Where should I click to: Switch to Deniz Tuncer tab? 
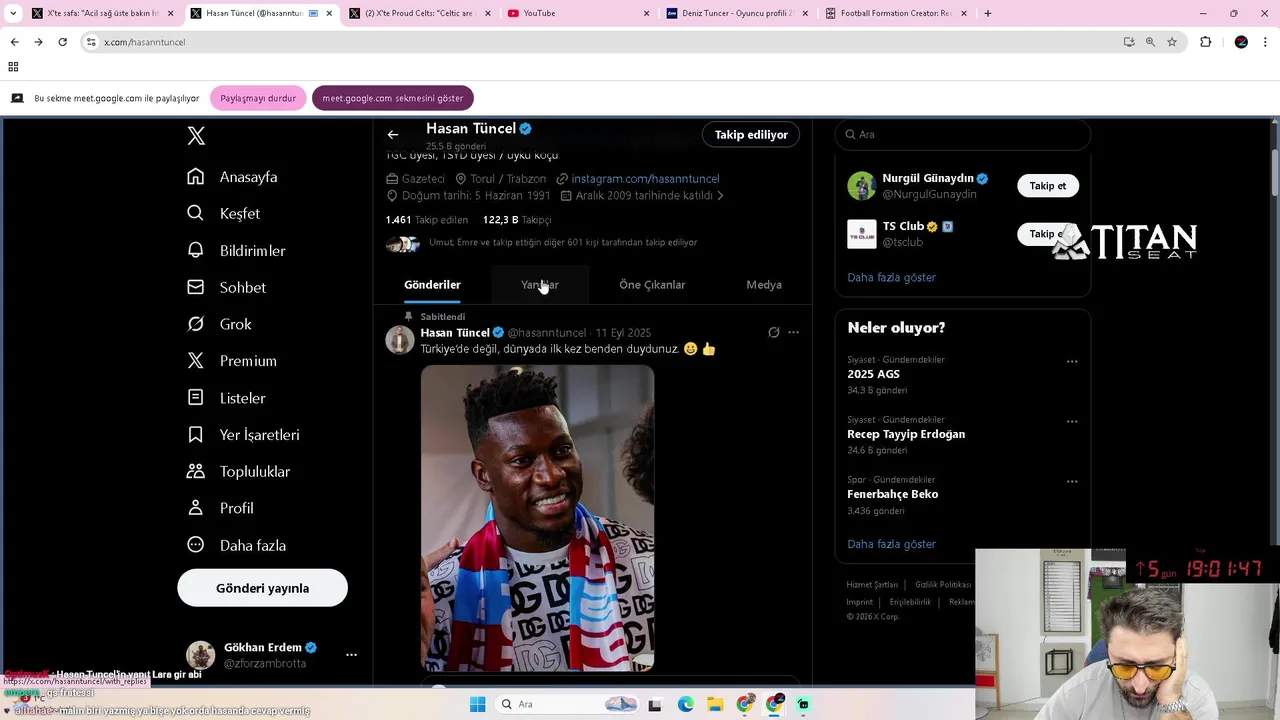(736, 13)
